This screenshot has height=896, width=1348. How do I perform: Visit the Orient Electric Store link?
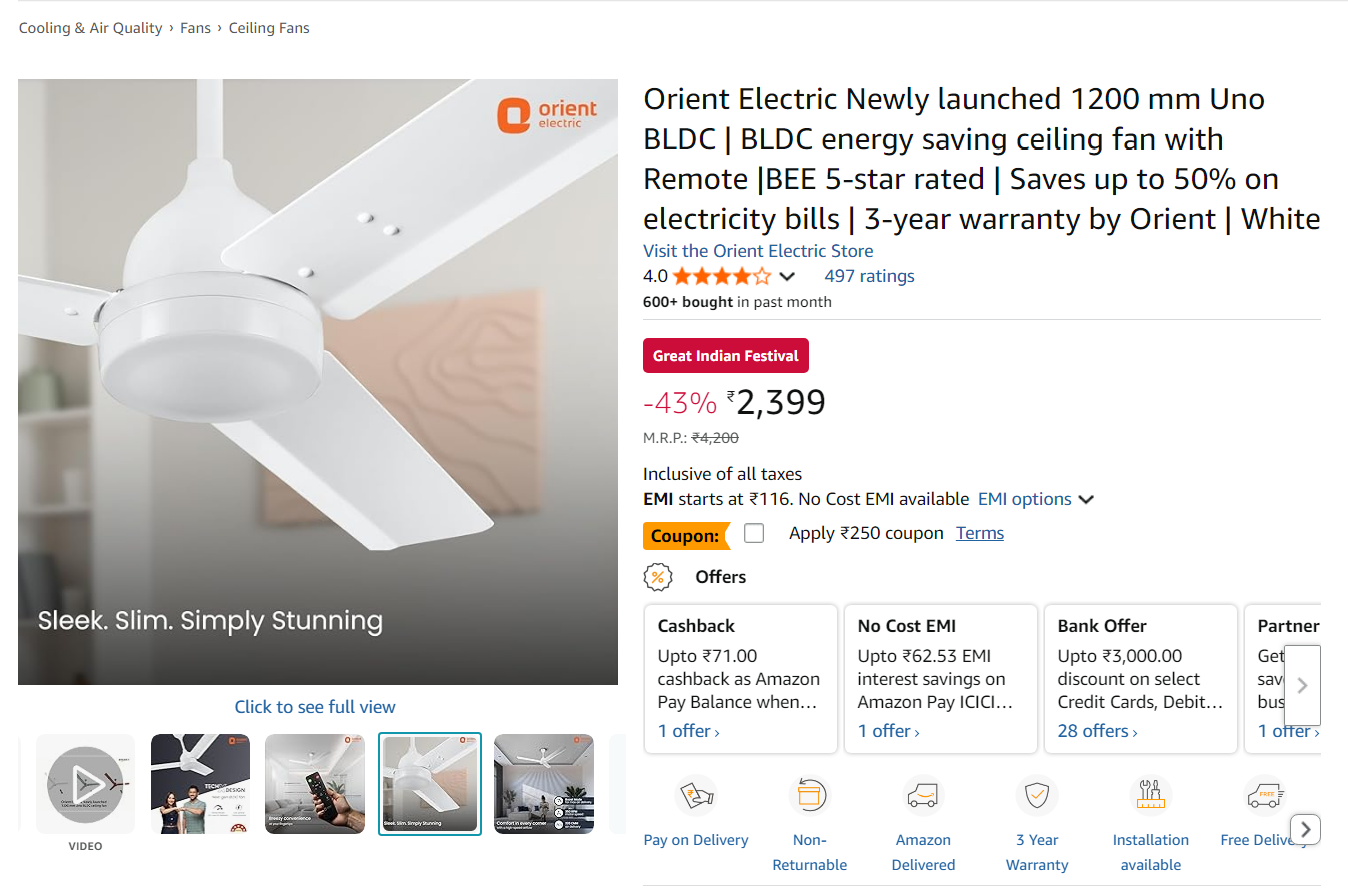[758, 251]
